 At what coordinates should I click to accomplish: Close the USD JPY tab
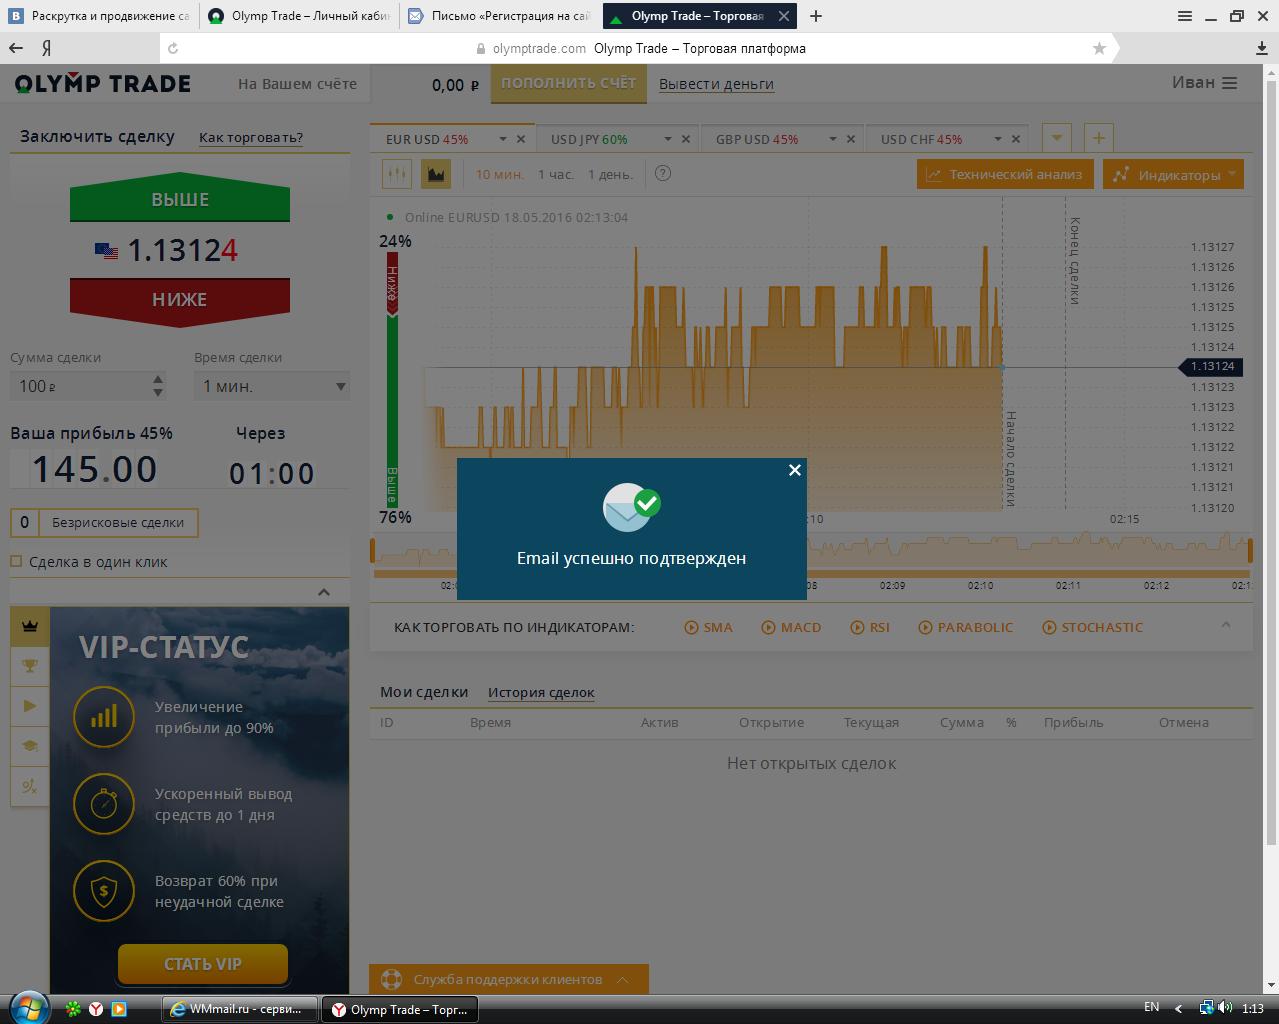(x=686, y=139)
